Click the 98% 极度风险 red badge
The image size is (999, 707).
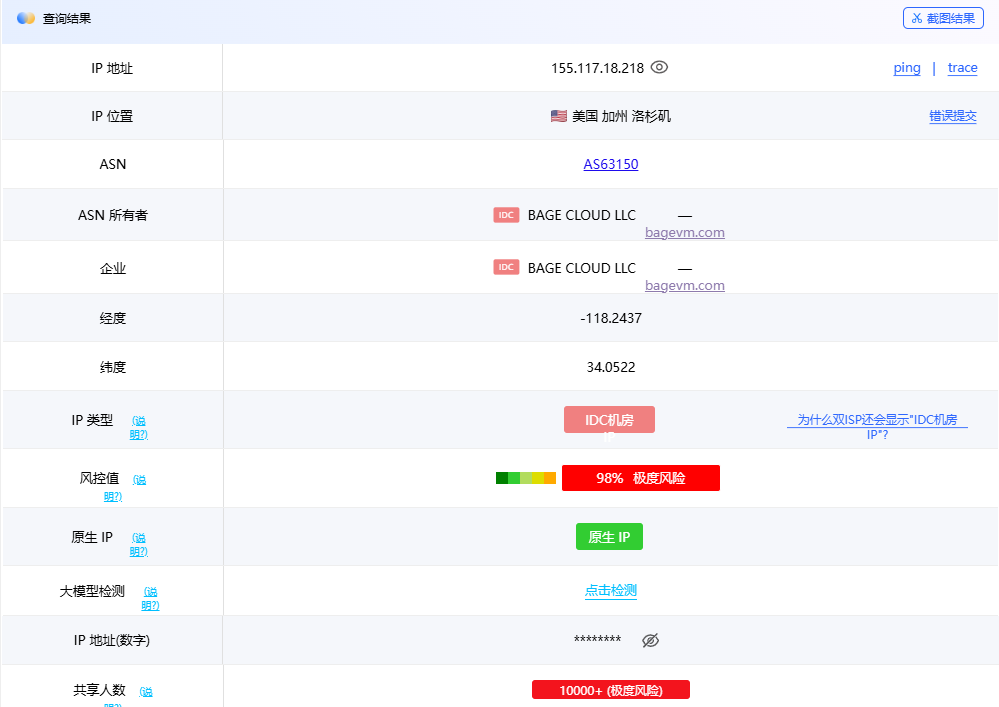tap(640, 478)
